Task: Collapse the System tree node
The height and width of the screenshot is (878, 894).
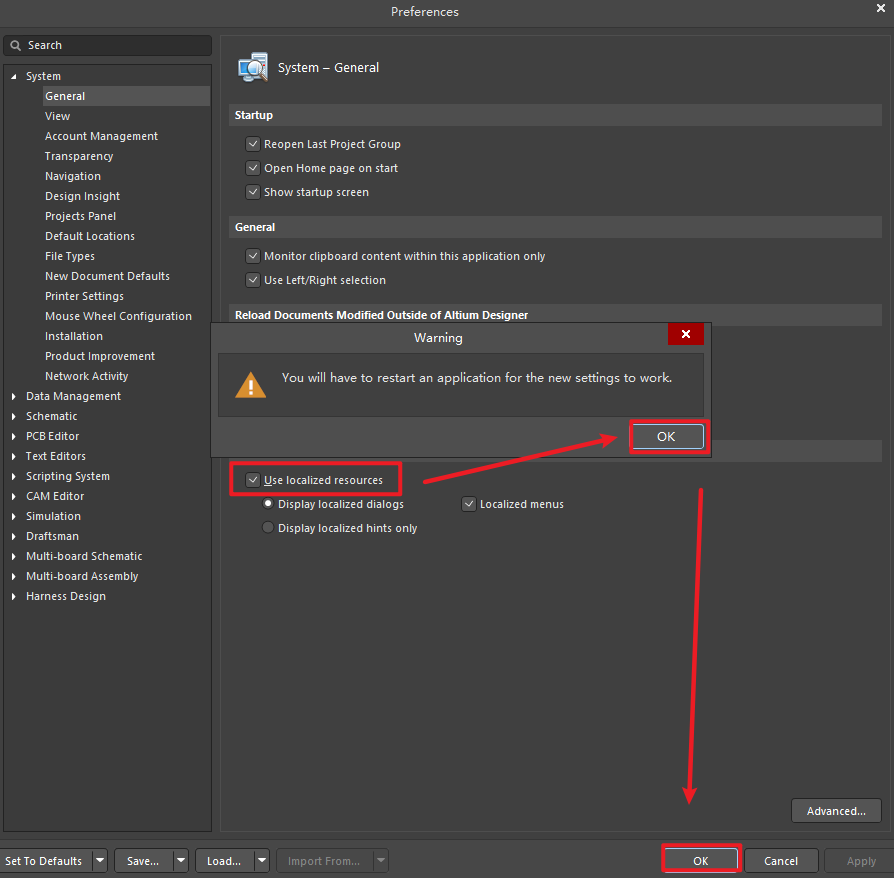Action: (x=14, y=77)
